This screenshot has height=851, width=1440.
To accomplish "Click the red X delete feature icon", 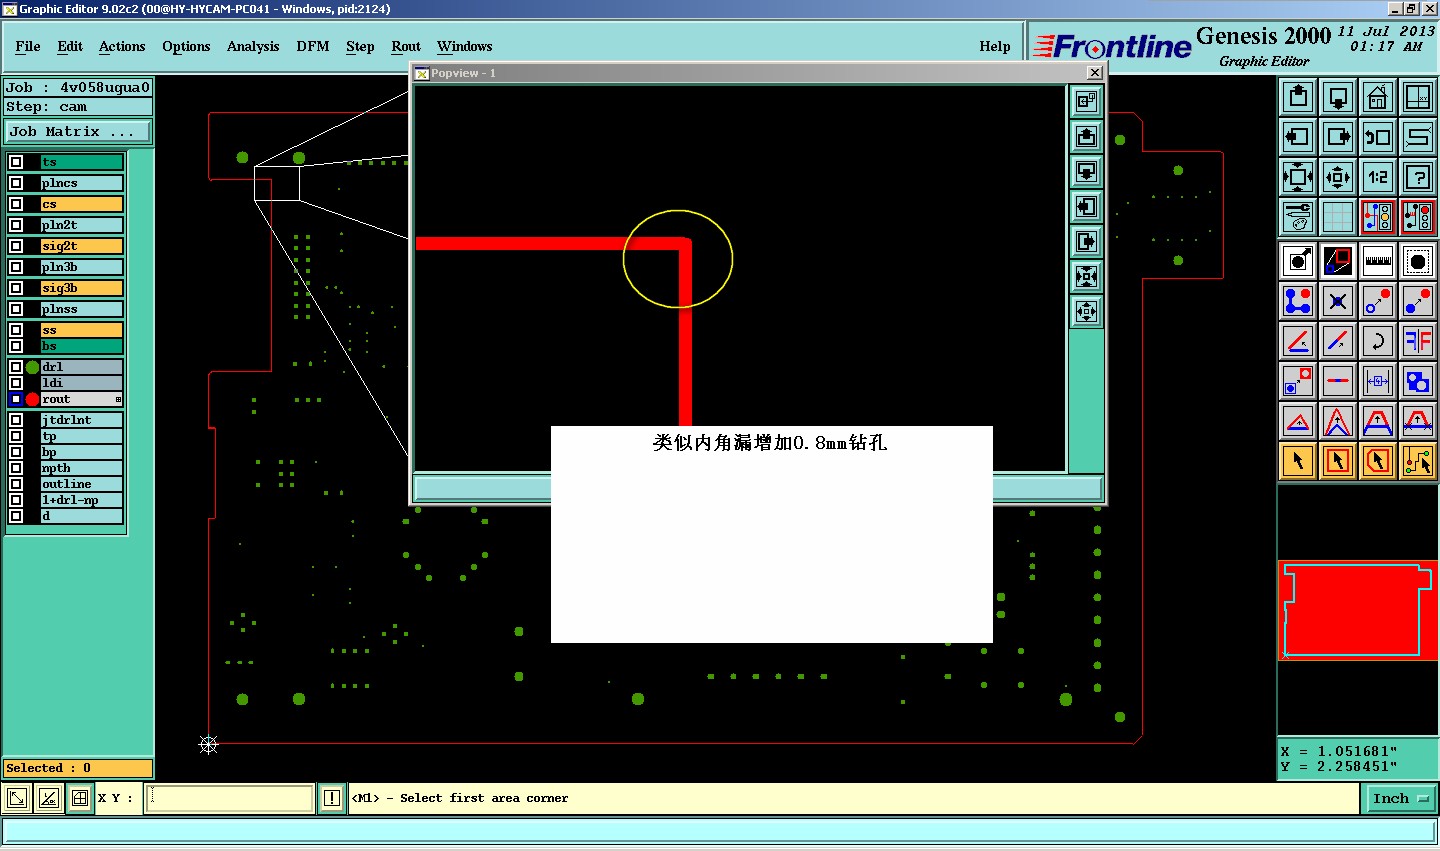I will [1338, 301].
